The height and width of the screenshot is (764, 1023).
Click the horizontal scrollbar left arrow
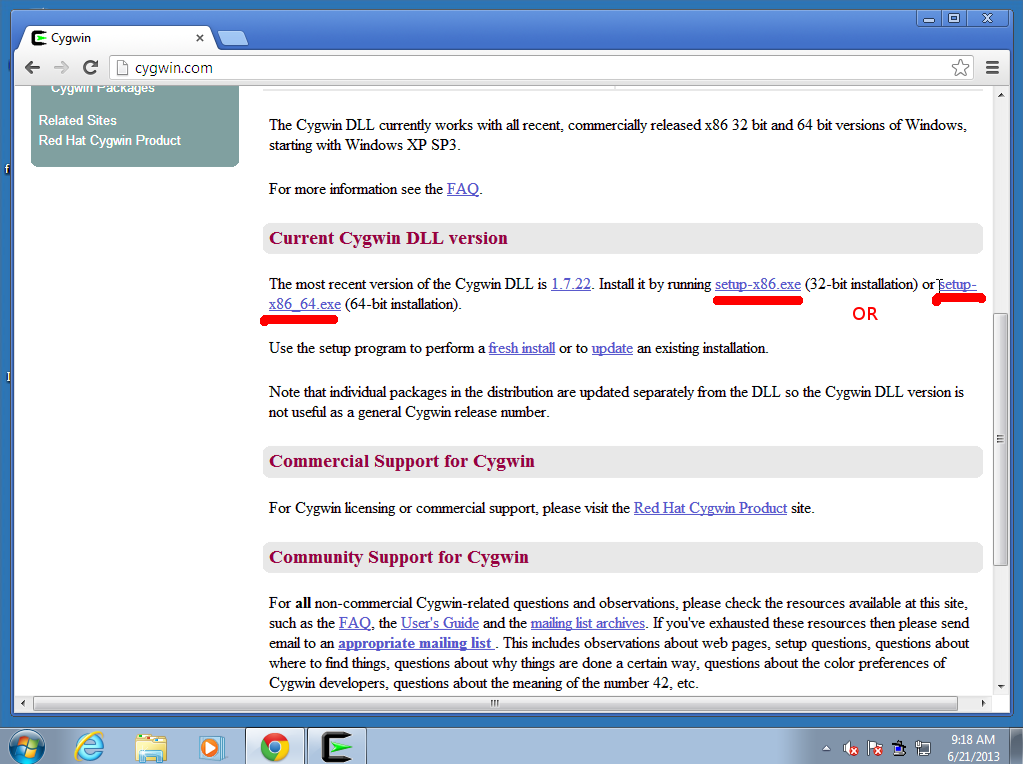[x=23, y=703]
